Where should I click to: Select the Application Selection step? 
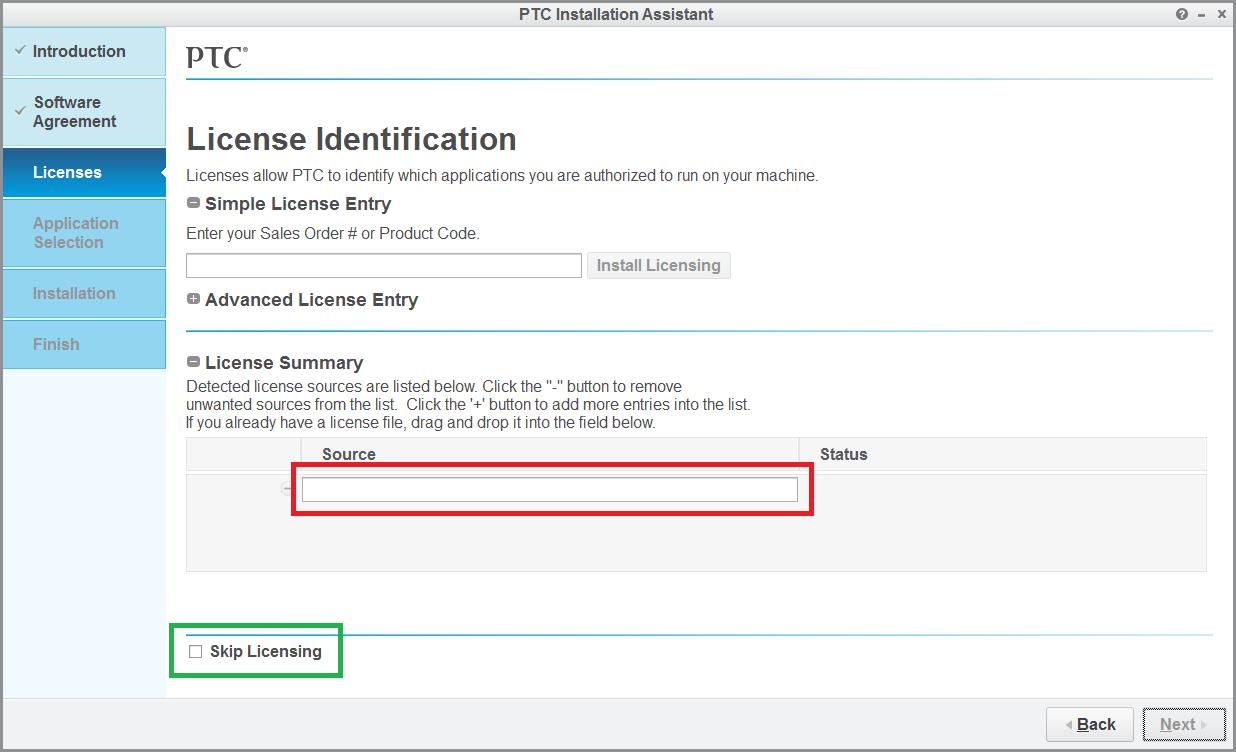[x=84, y=233]
